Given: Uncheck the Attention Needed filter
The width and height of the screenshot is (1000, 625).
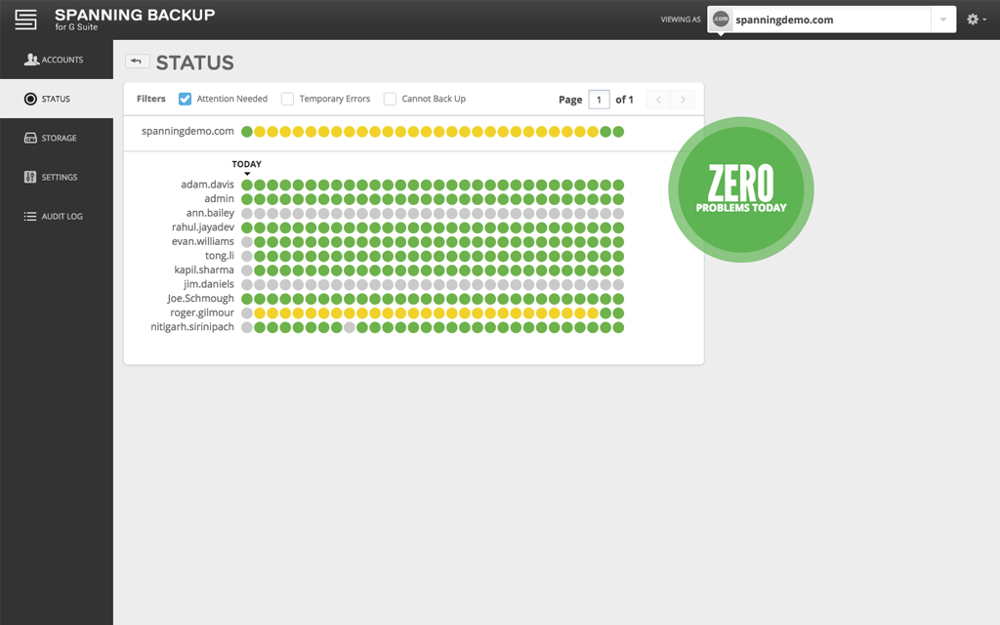Looking at the screenshot, I should tap(185, 99).
